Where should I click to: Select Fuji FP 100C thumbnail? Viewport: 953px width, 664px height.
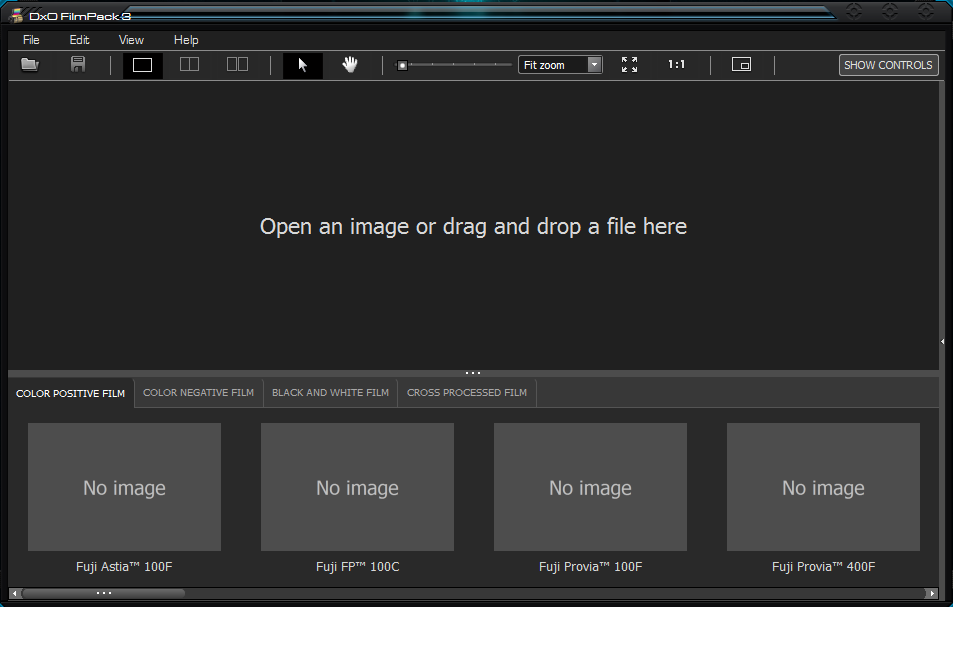click(357, 487)
